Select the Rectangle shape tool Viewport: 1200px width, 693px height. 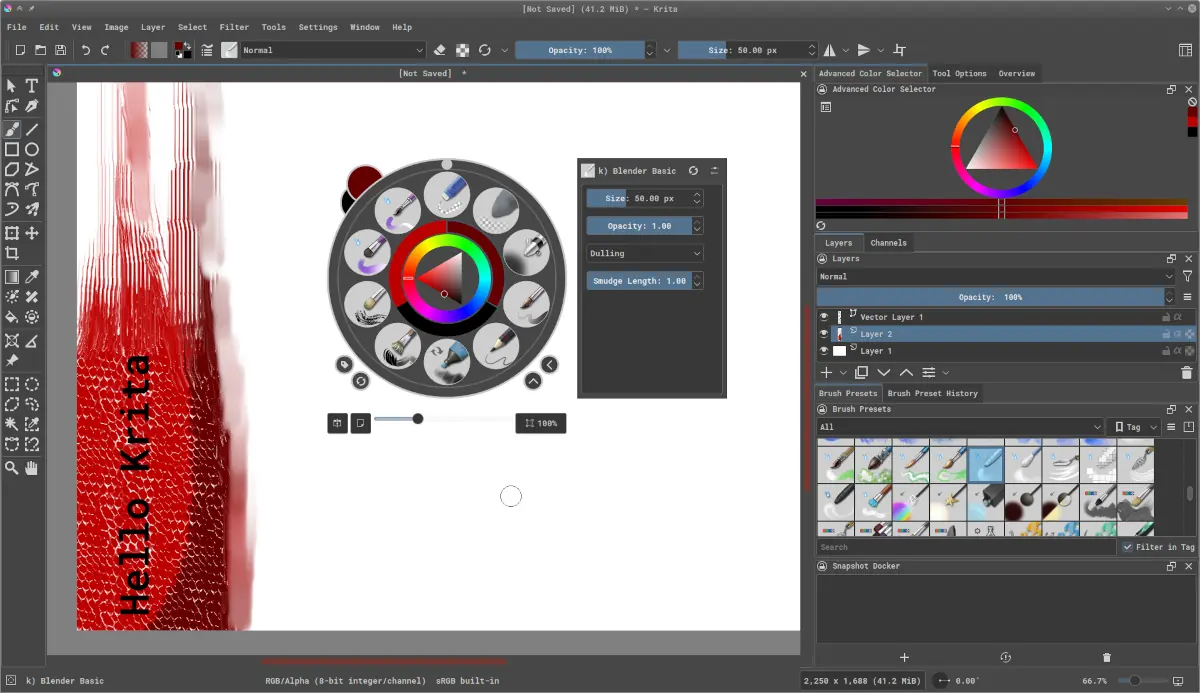point(12,149)
